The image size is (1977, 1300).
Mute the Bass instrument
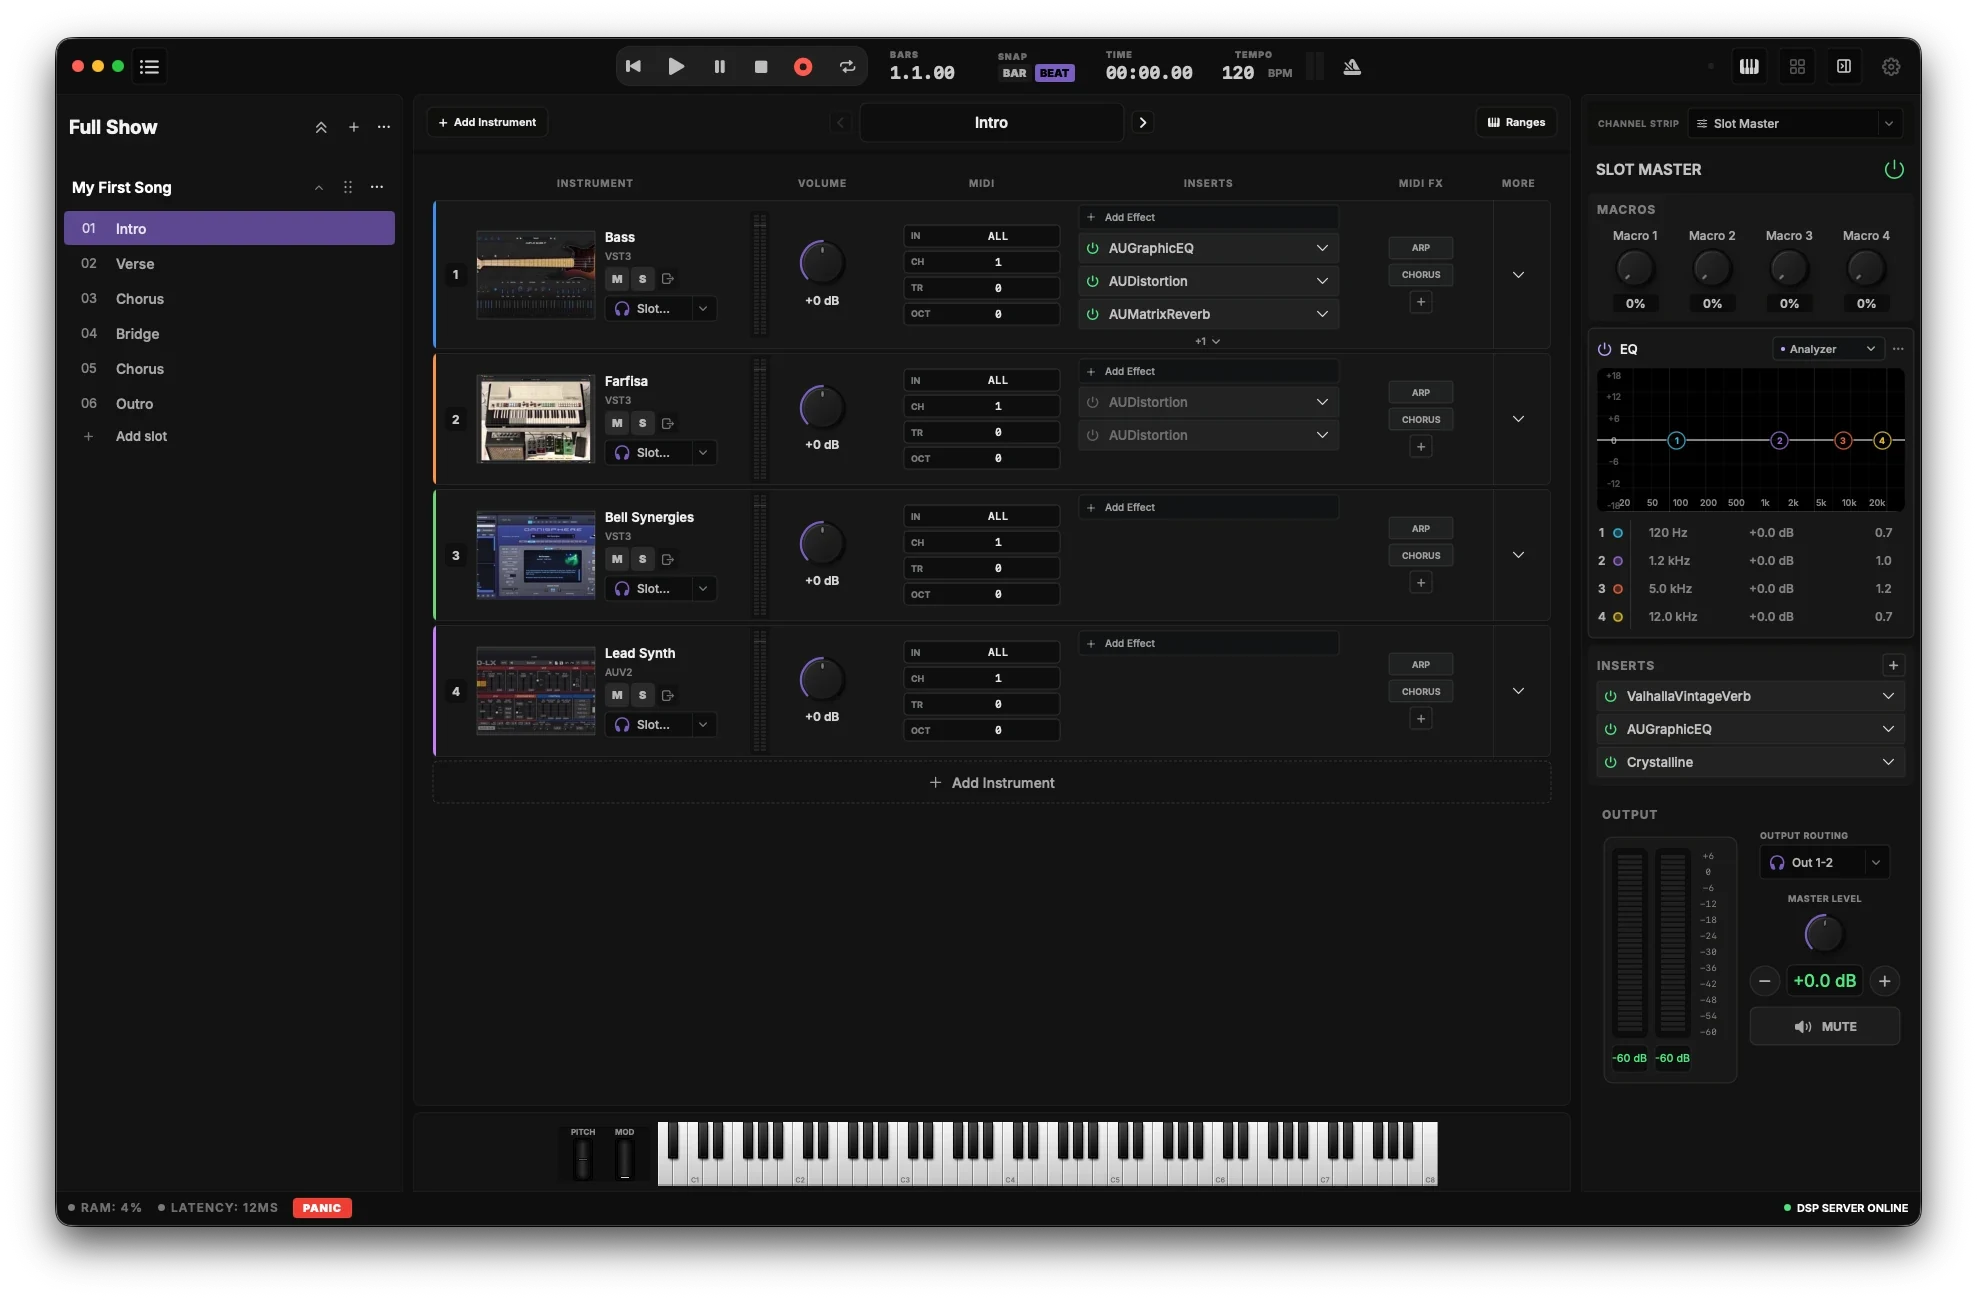coord(617,279)
